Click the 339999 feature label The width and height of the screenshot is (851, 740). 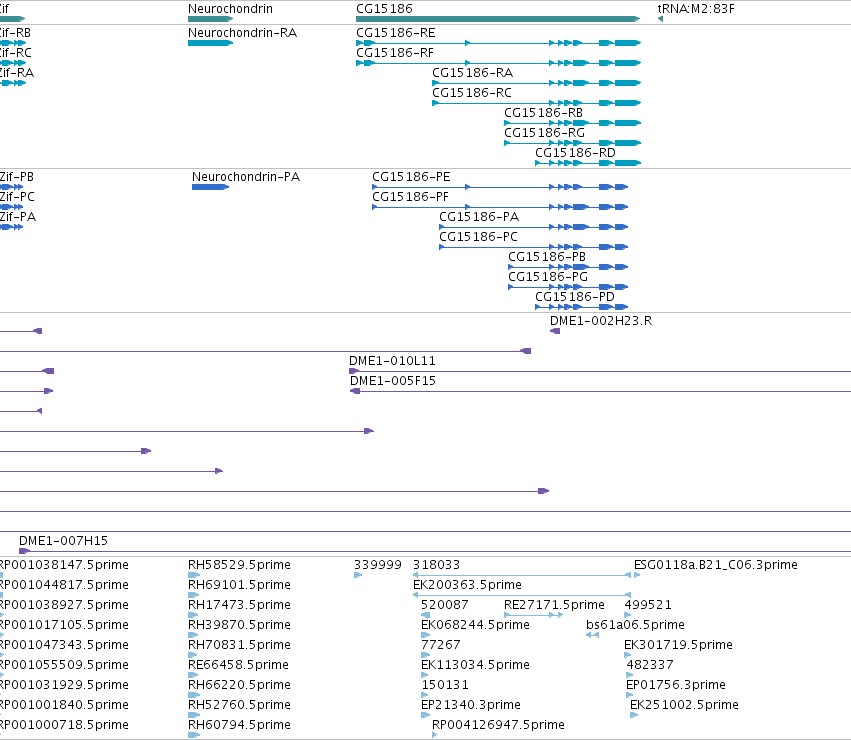coord(378,565)
